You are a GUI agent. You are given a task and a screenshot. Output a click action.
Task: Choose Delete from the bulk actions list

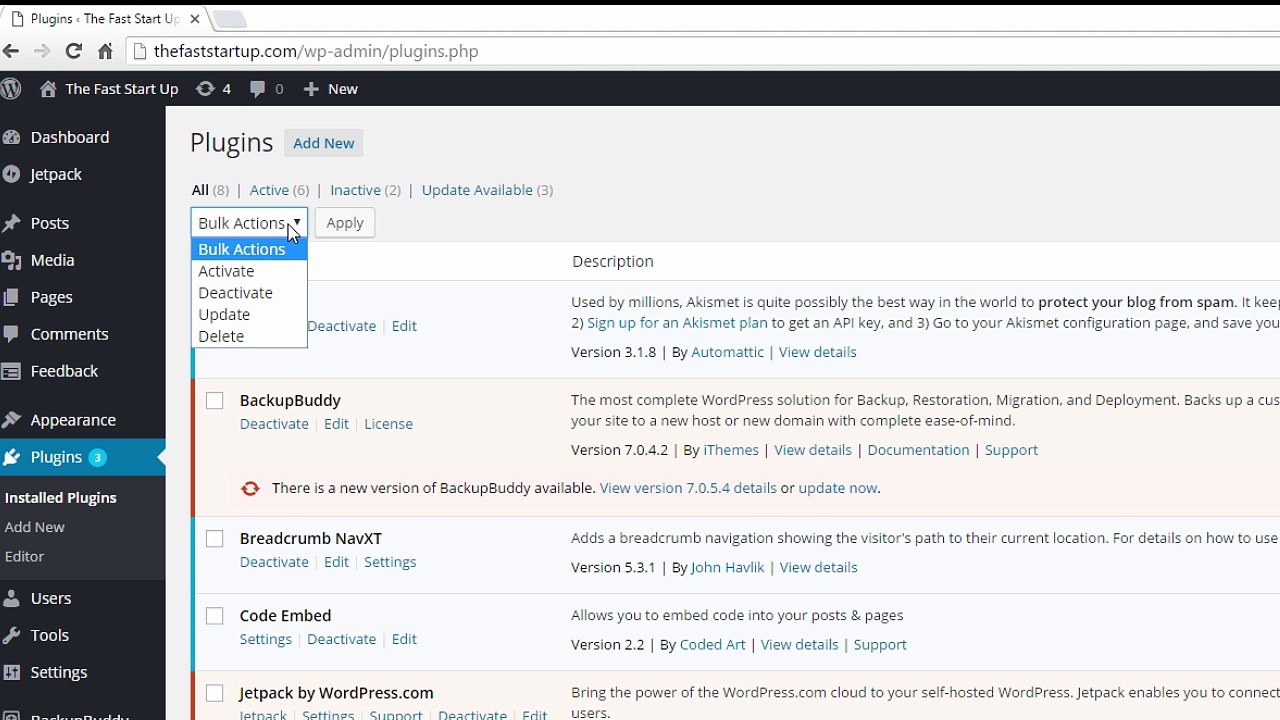click(x=249, y=337)
